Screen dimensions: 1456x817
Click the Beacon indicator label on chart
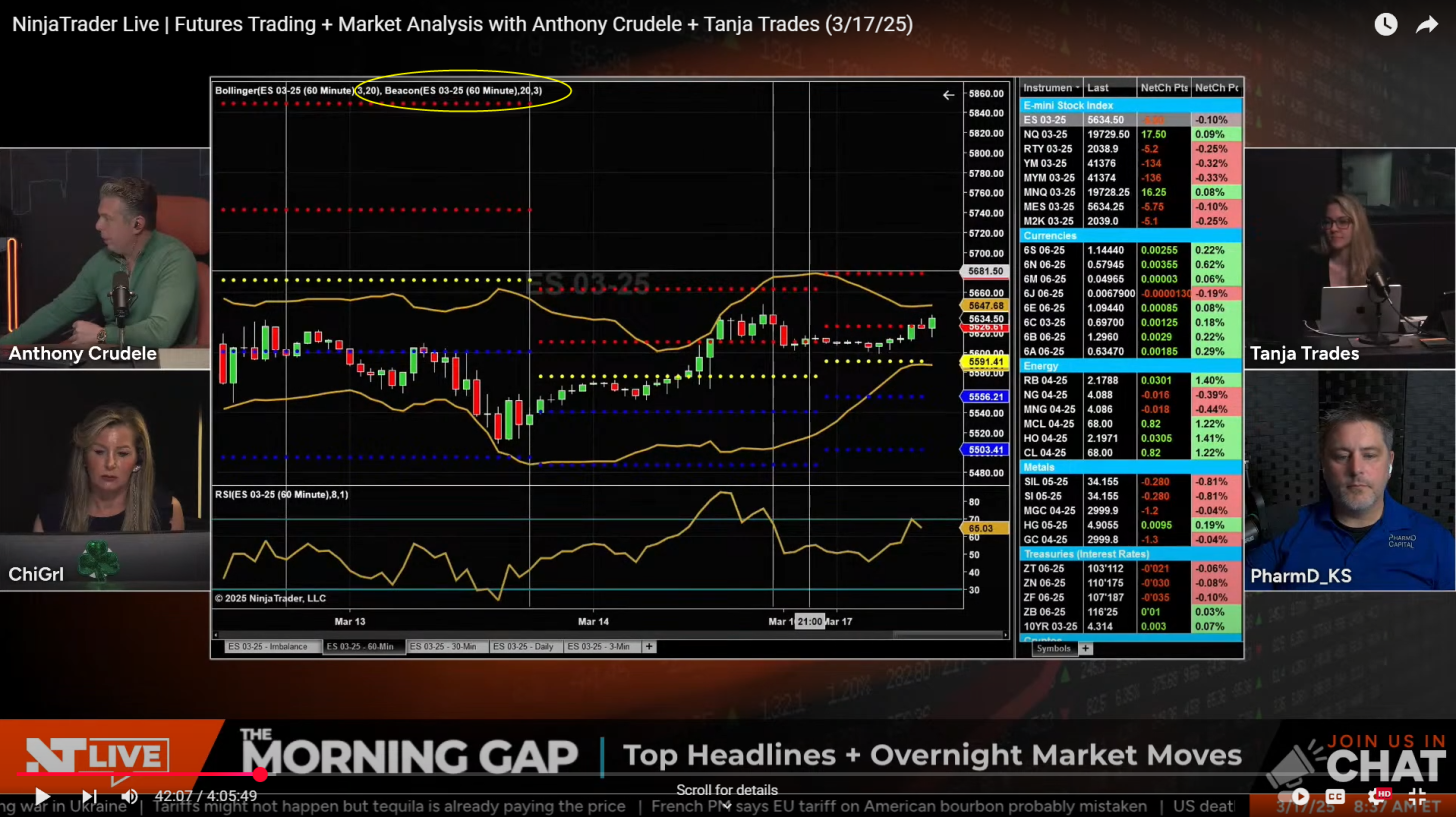[464, 91]
